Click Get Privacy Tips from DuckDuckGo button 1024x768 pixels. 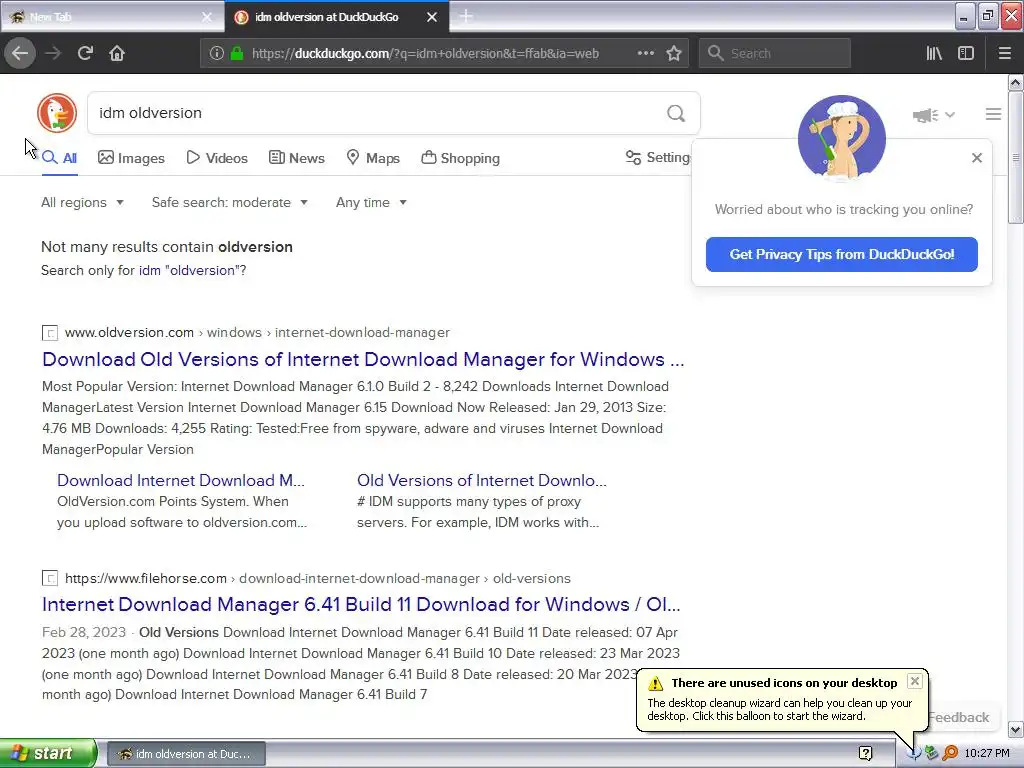[x=841, y=254]
